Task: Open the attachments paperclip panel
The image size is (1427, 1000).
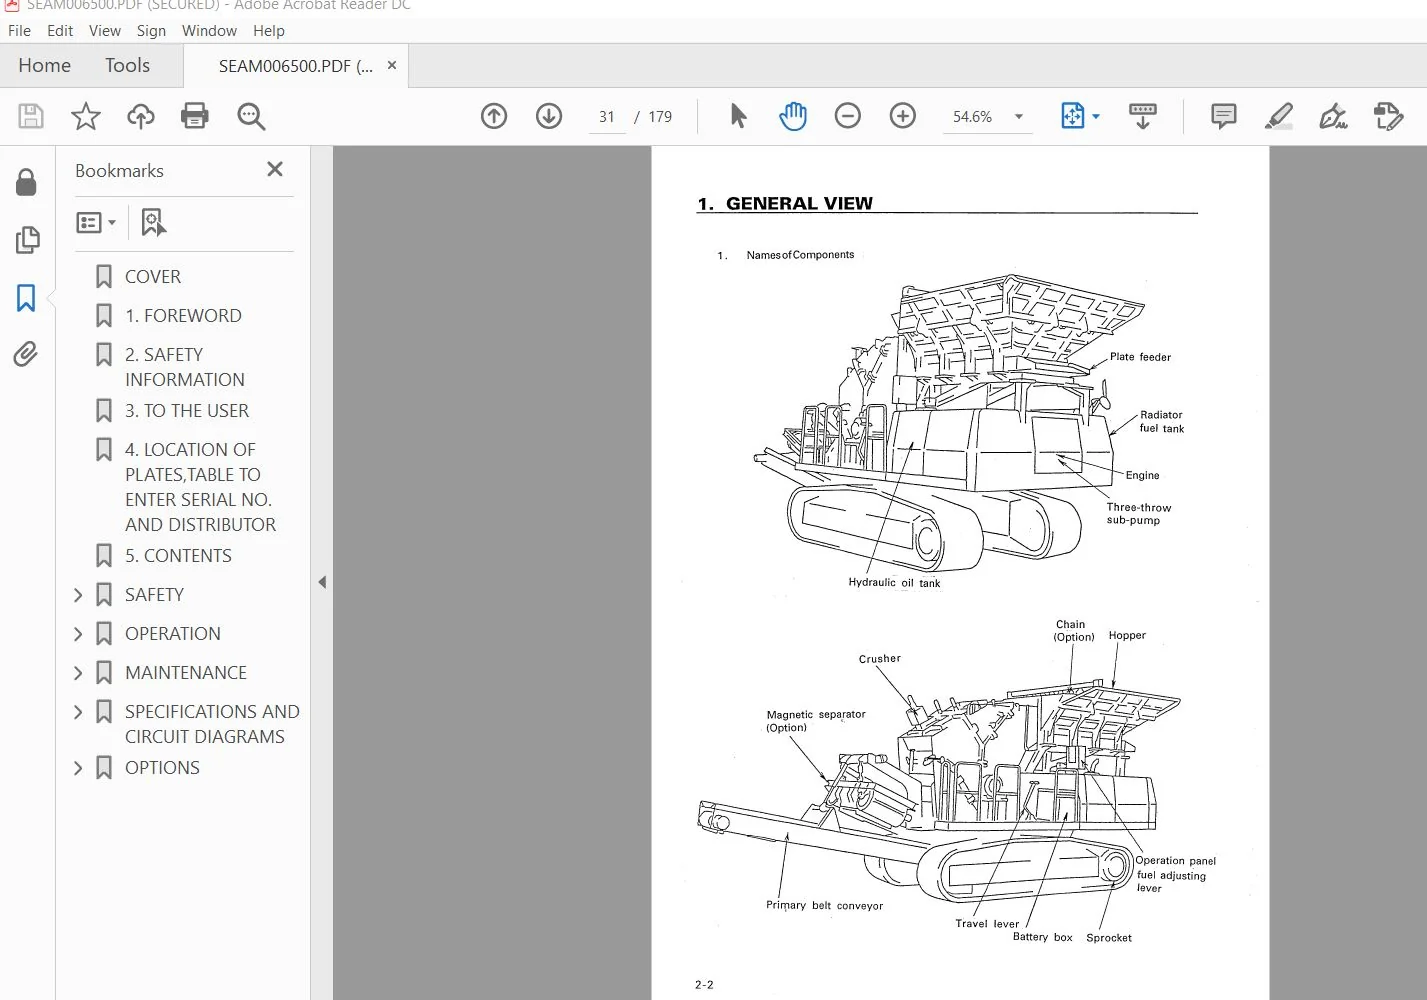Action: [x=26, y=354]
